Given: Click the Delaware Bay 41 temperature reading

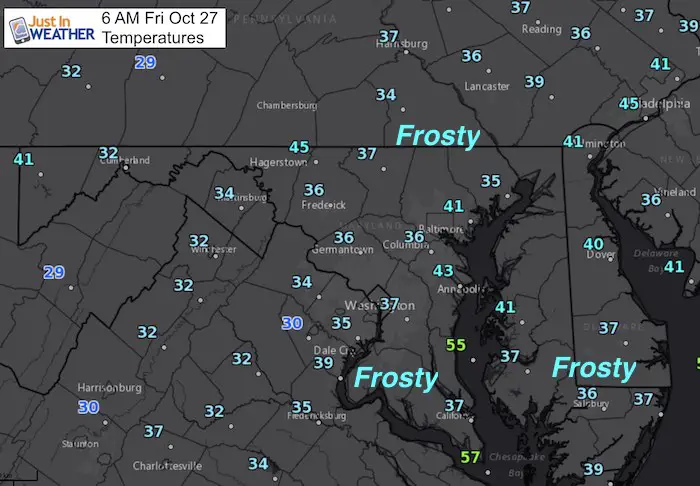Looking at the screenshot, I should [674, 266].
